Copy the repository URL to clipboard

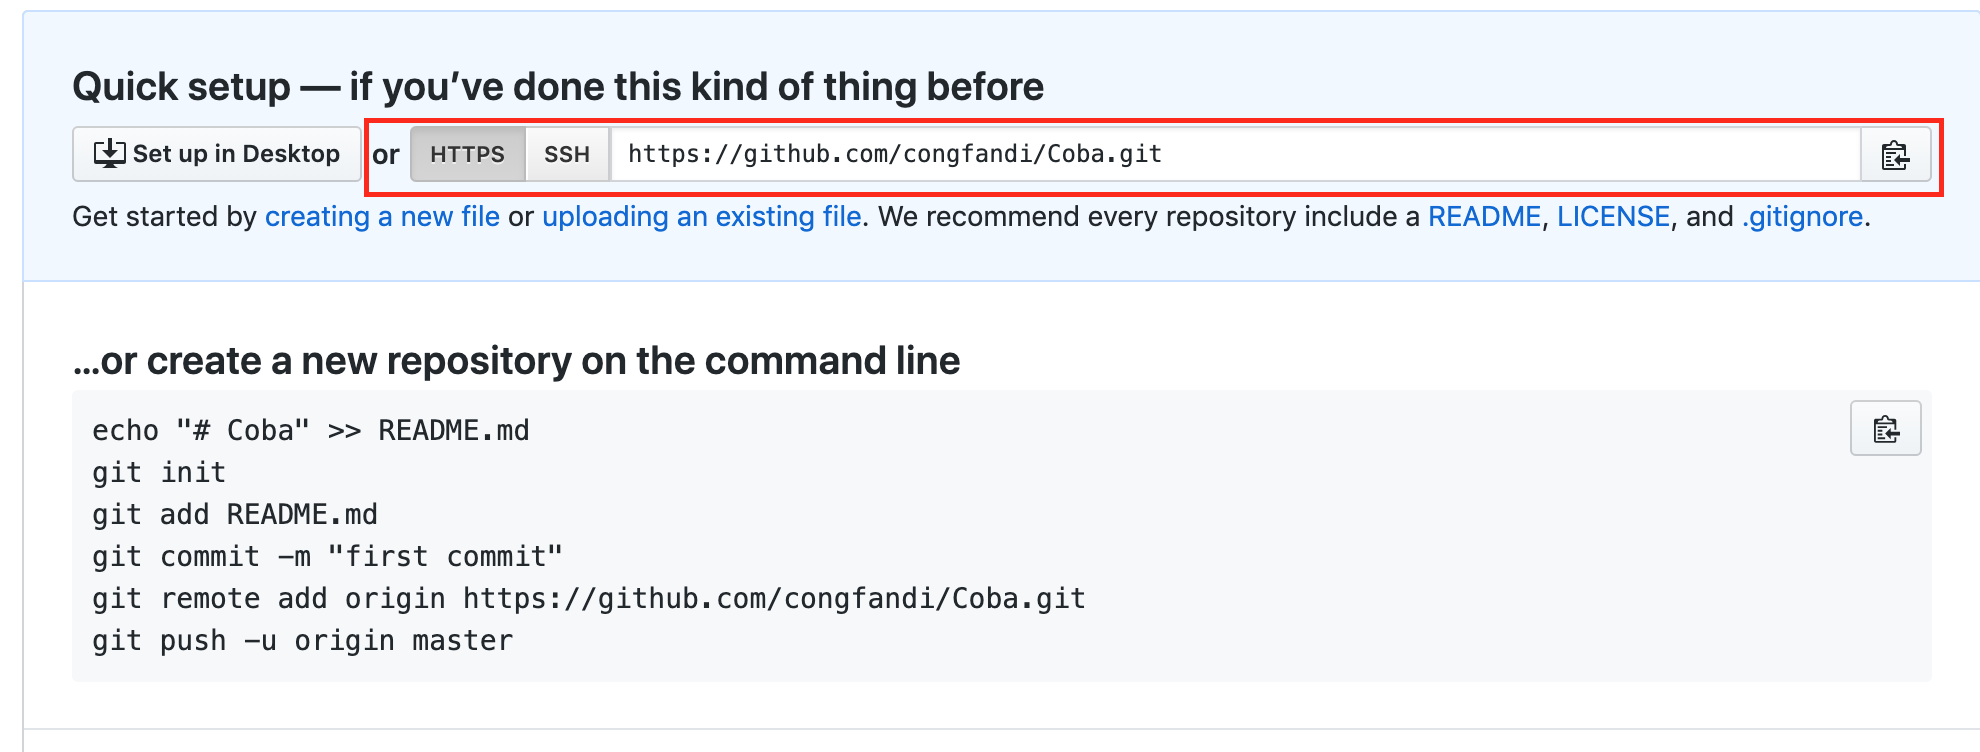click(1895, 155)
